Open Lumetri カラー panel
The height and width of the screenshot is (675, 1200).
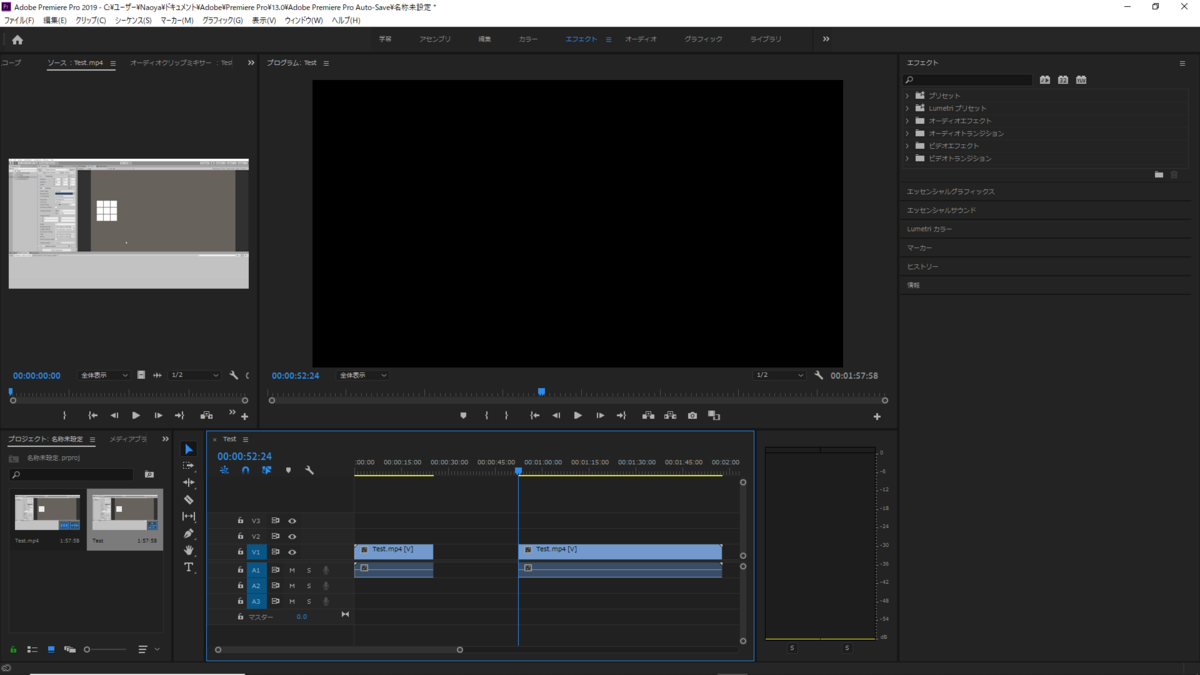(930, 229)
